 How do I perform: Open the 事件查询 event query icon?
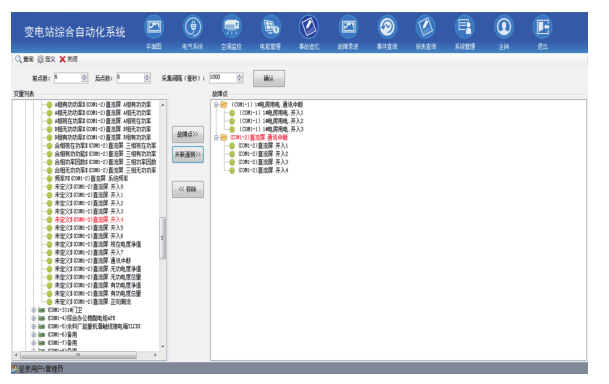point(387,27)
